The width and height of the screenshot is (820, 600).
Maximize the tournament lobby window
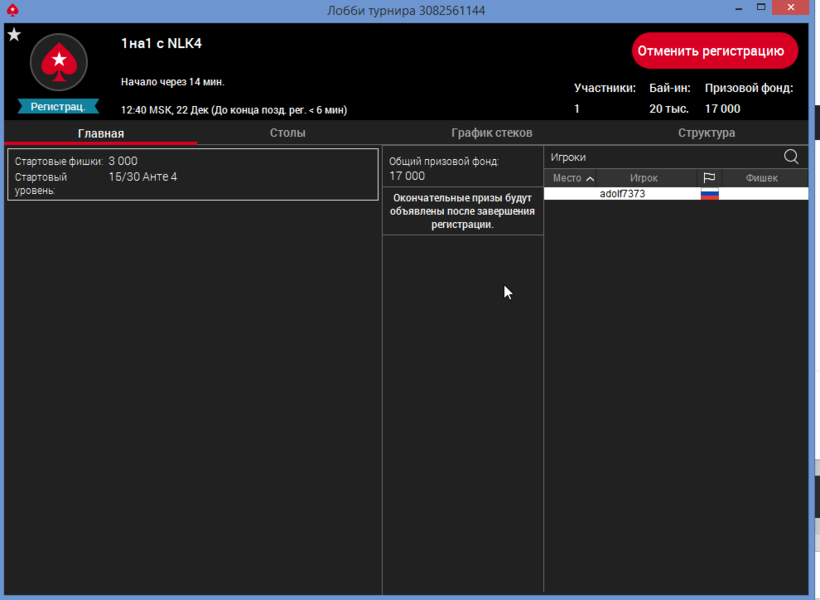click(761, 10)
